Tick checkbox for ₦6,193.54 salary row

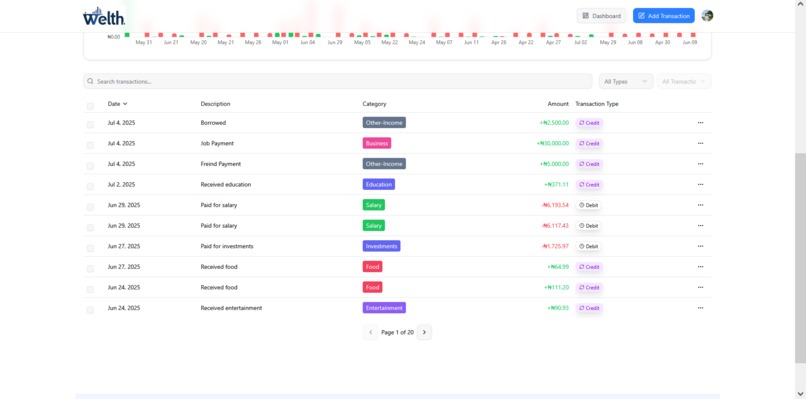90,207
